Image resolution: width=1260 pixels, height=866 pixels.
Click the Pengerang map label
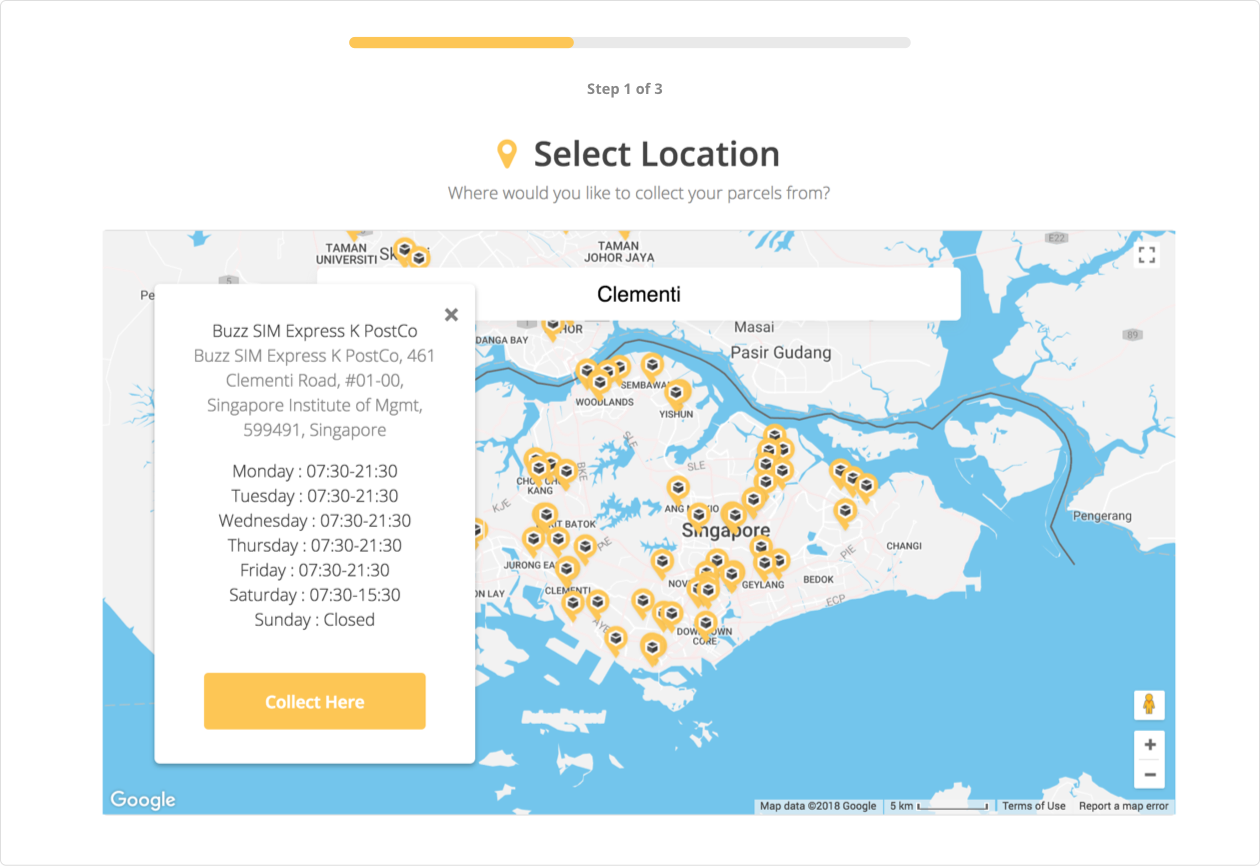[x=1102, y=516]
